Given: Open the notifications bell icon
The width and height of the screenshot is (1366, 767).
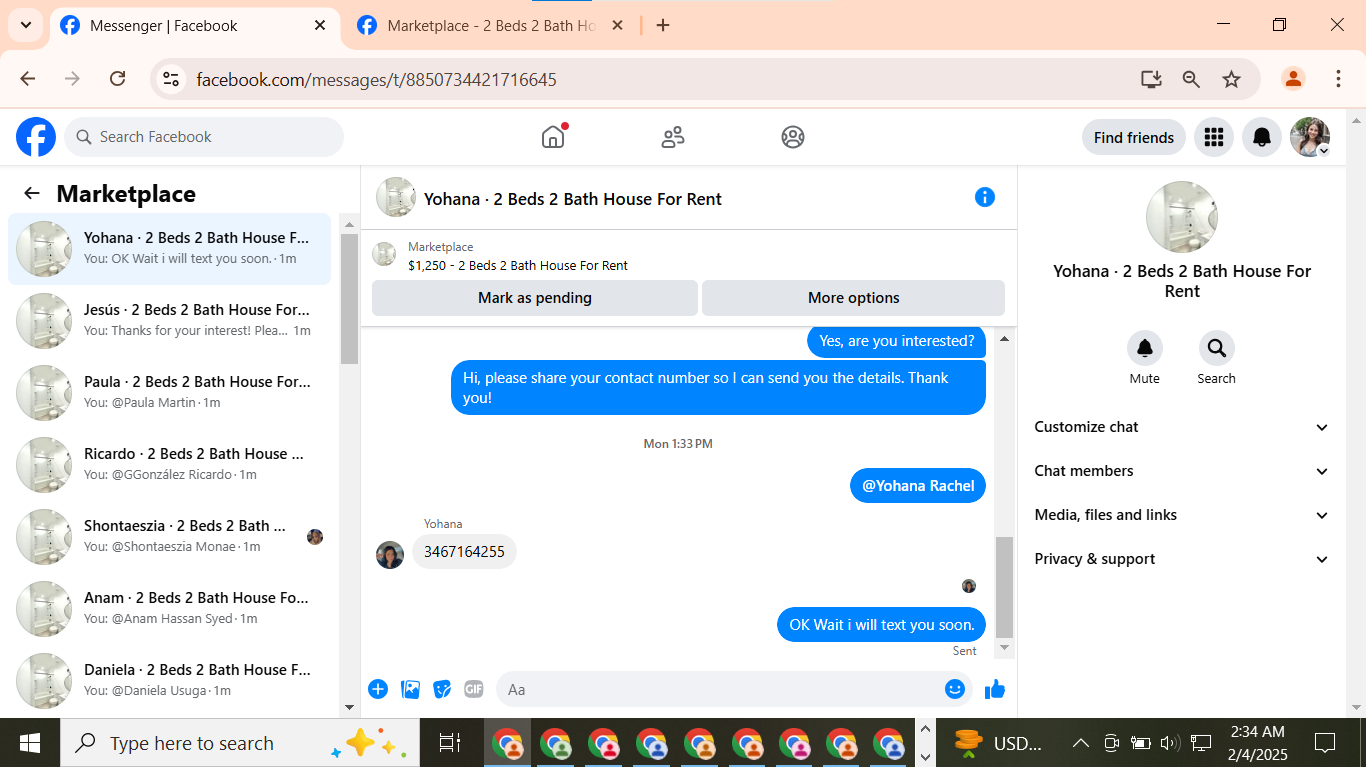Looking at the screenshot, I should 1262,137.
